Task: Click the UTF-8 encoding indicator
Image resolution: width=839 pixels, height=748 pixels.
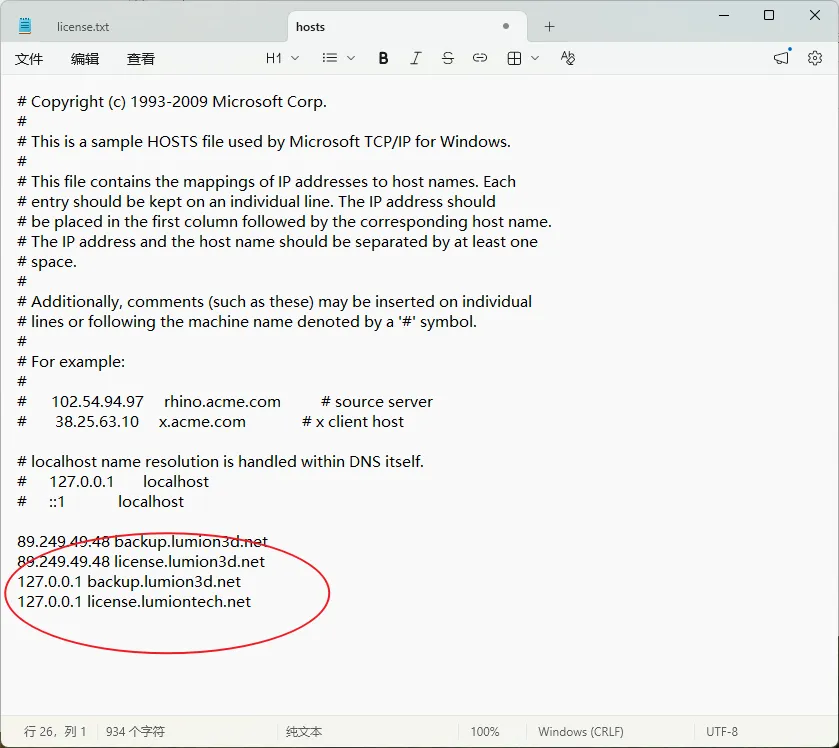Action: [722, 731]
